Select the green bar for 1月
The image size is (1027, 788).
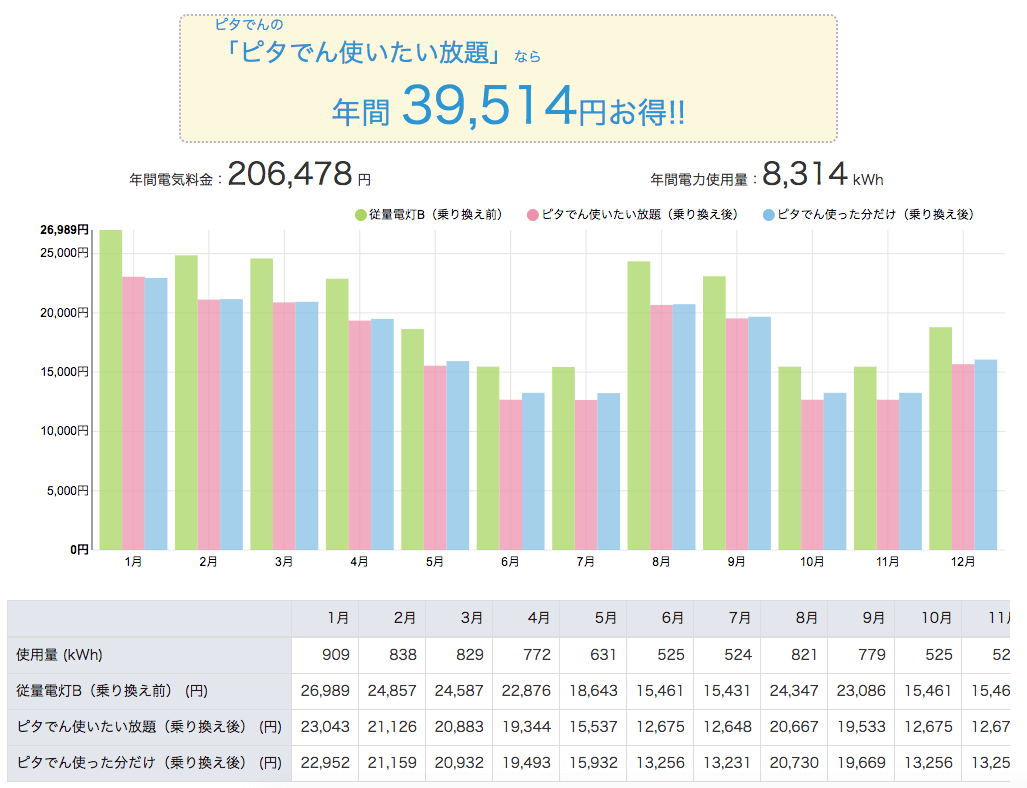coord(111,390)
